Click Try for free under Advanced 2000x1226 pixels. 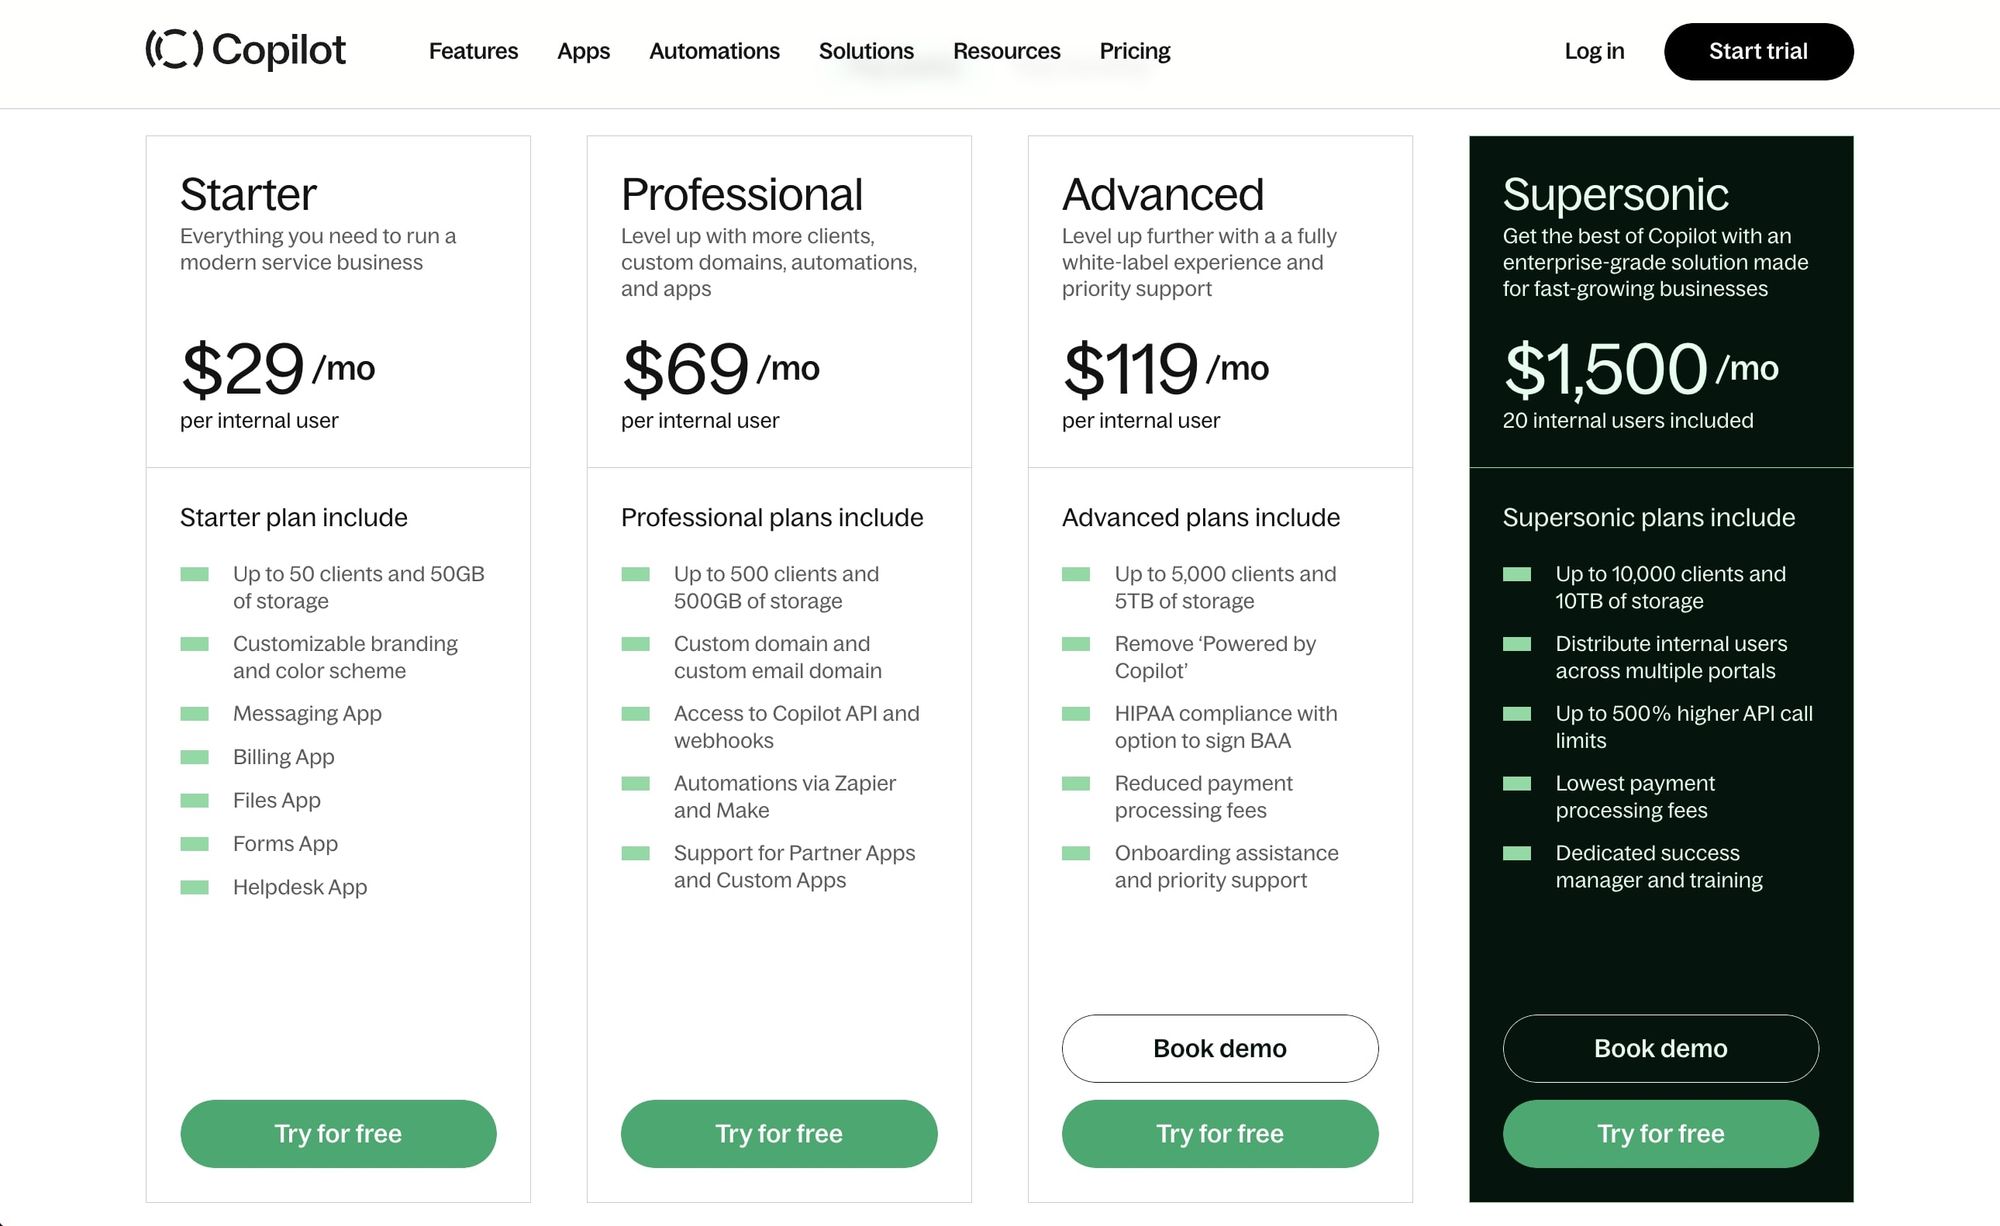tap(1220, 1133)
